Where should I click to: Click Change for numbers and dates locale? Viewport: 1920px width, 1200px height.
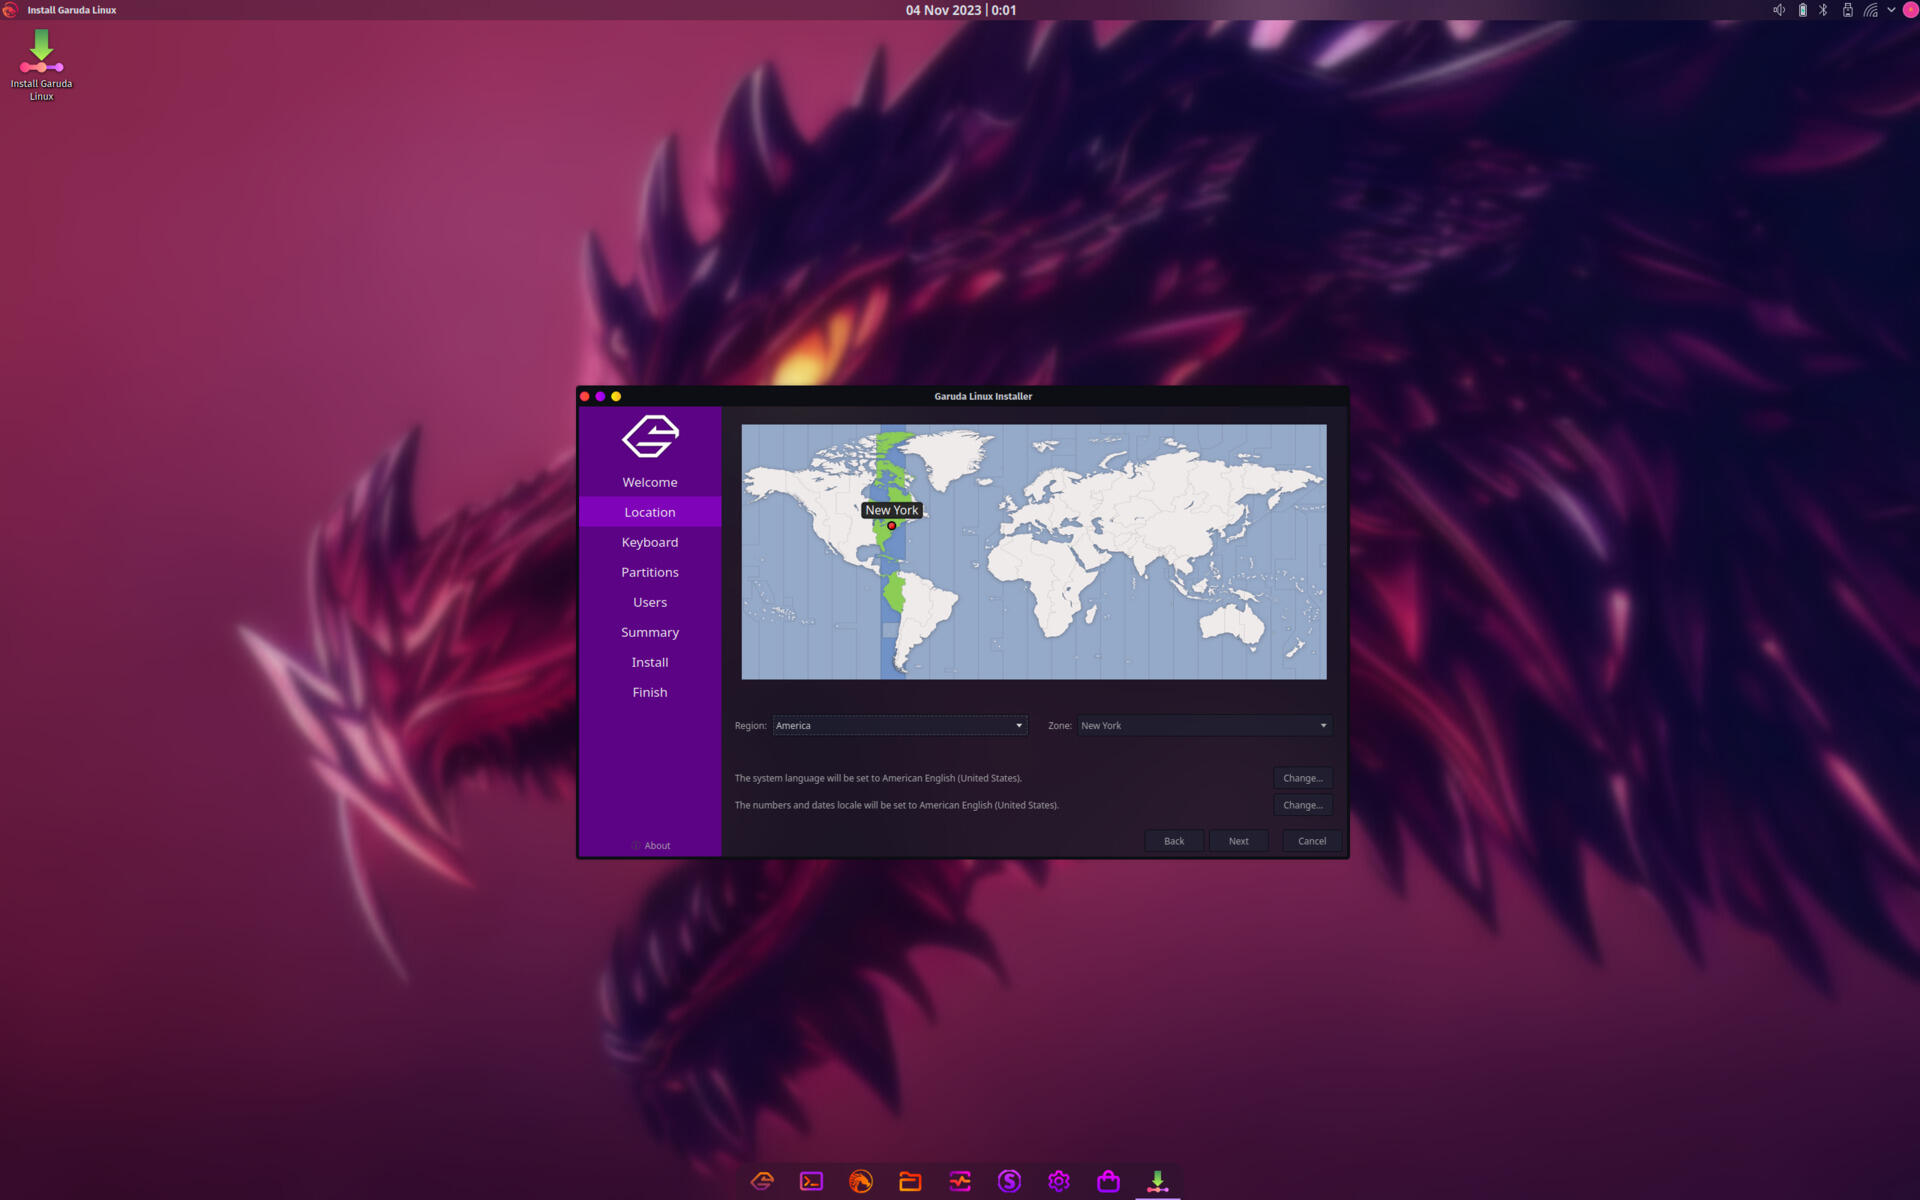[x=1302, y=805]
